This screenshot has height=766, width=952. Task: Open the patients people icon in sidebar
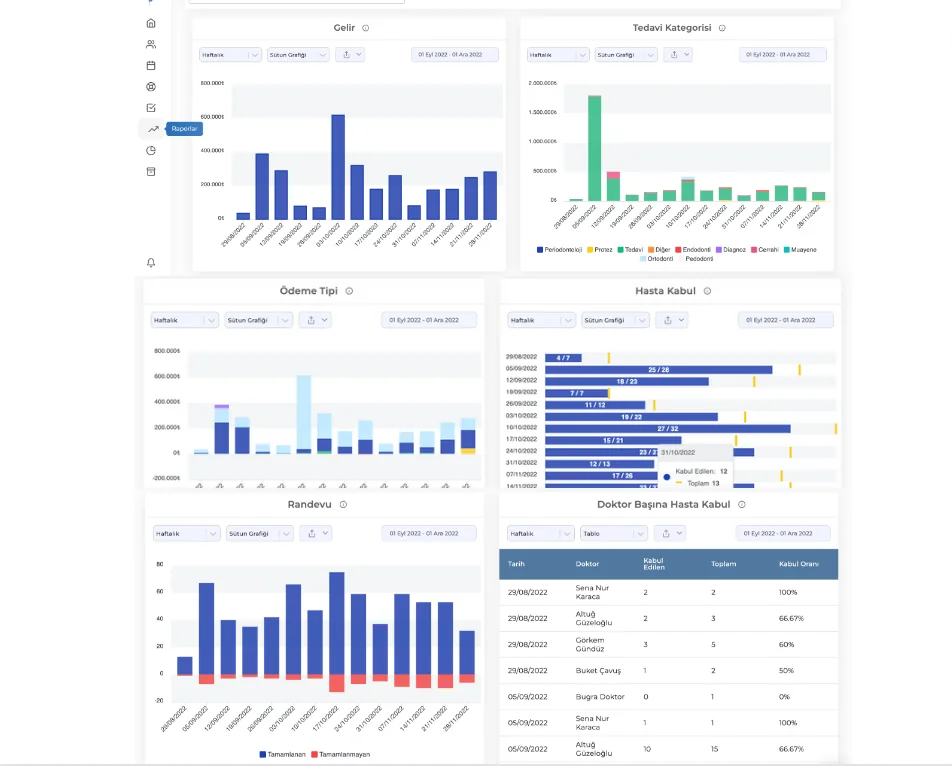[151, 44]
